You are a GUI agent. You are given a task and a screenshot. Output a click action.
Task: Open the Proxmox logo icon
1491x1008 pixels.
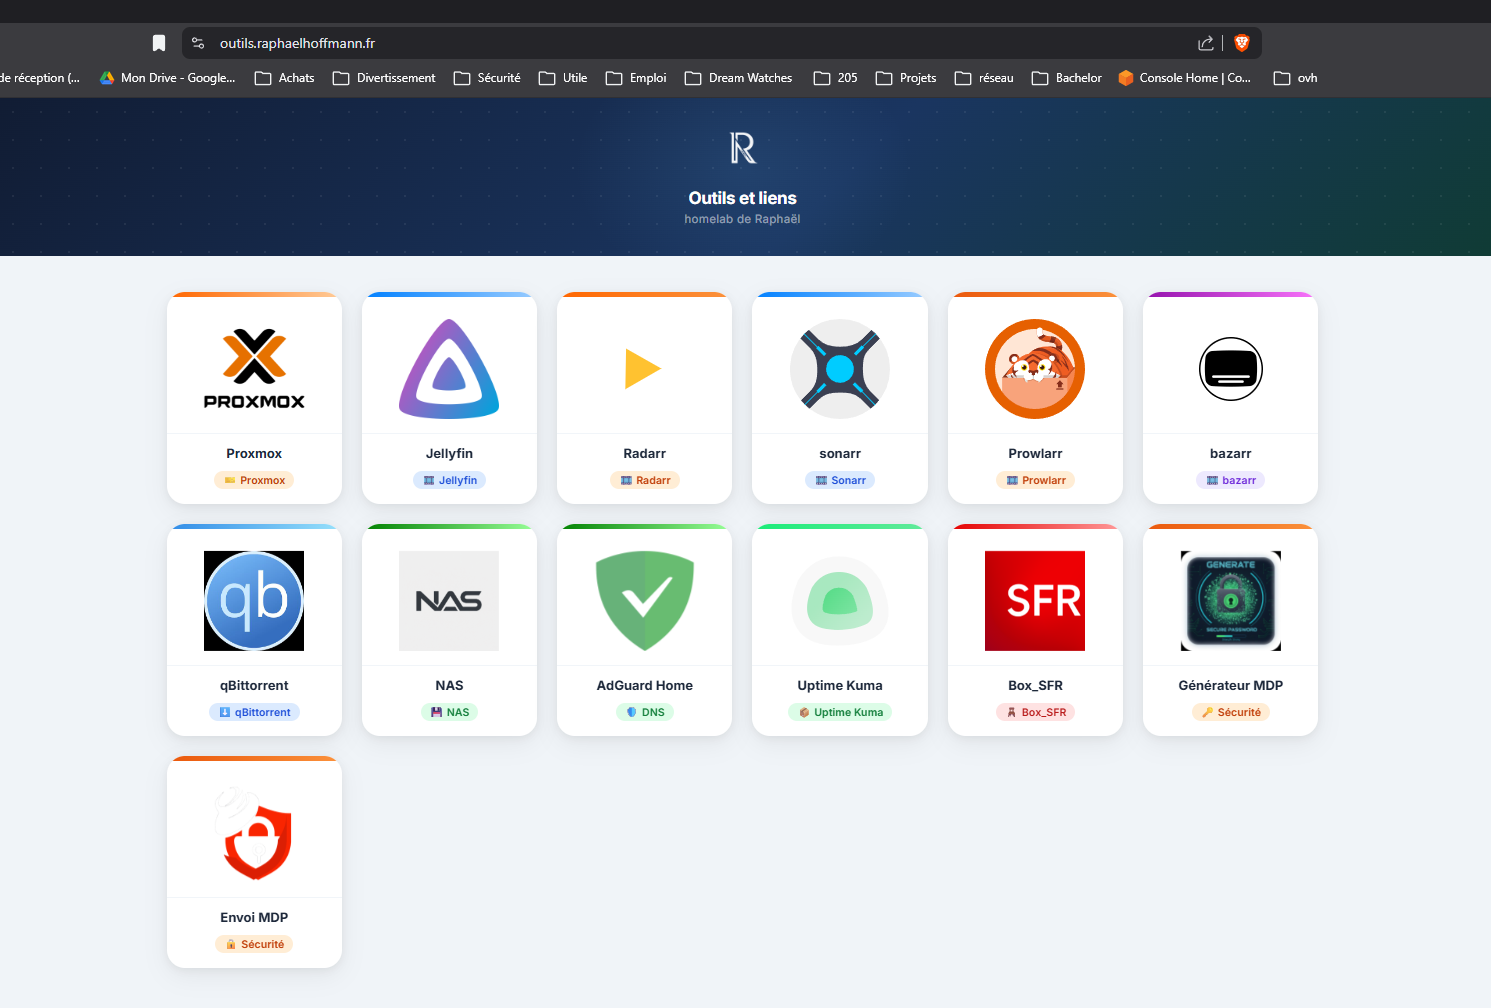pyautogui.click(x=254, y=369)
